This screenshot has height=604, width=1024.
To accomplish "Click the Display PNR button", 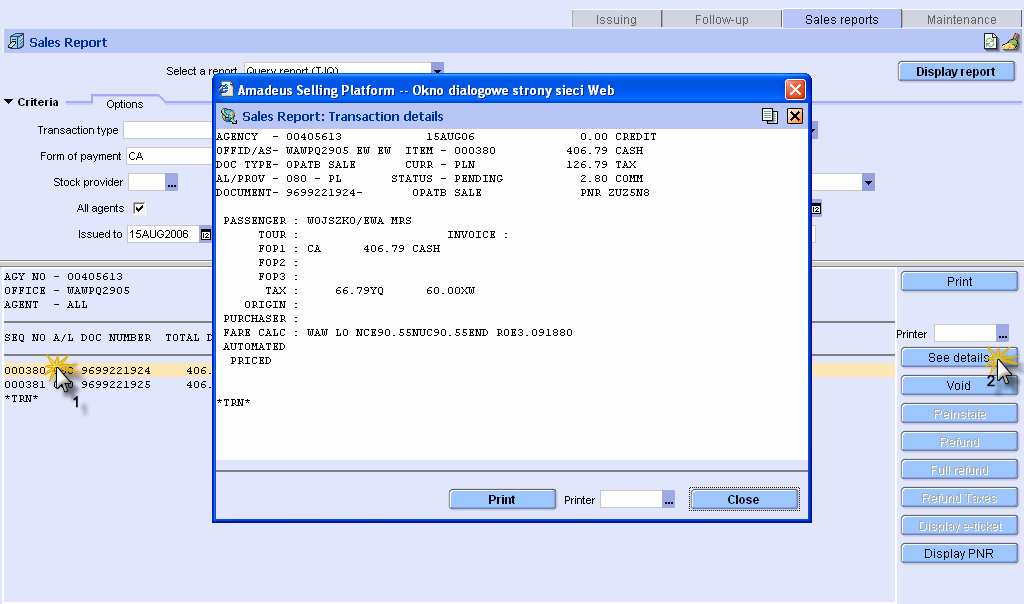I will (x=959, y=554).
